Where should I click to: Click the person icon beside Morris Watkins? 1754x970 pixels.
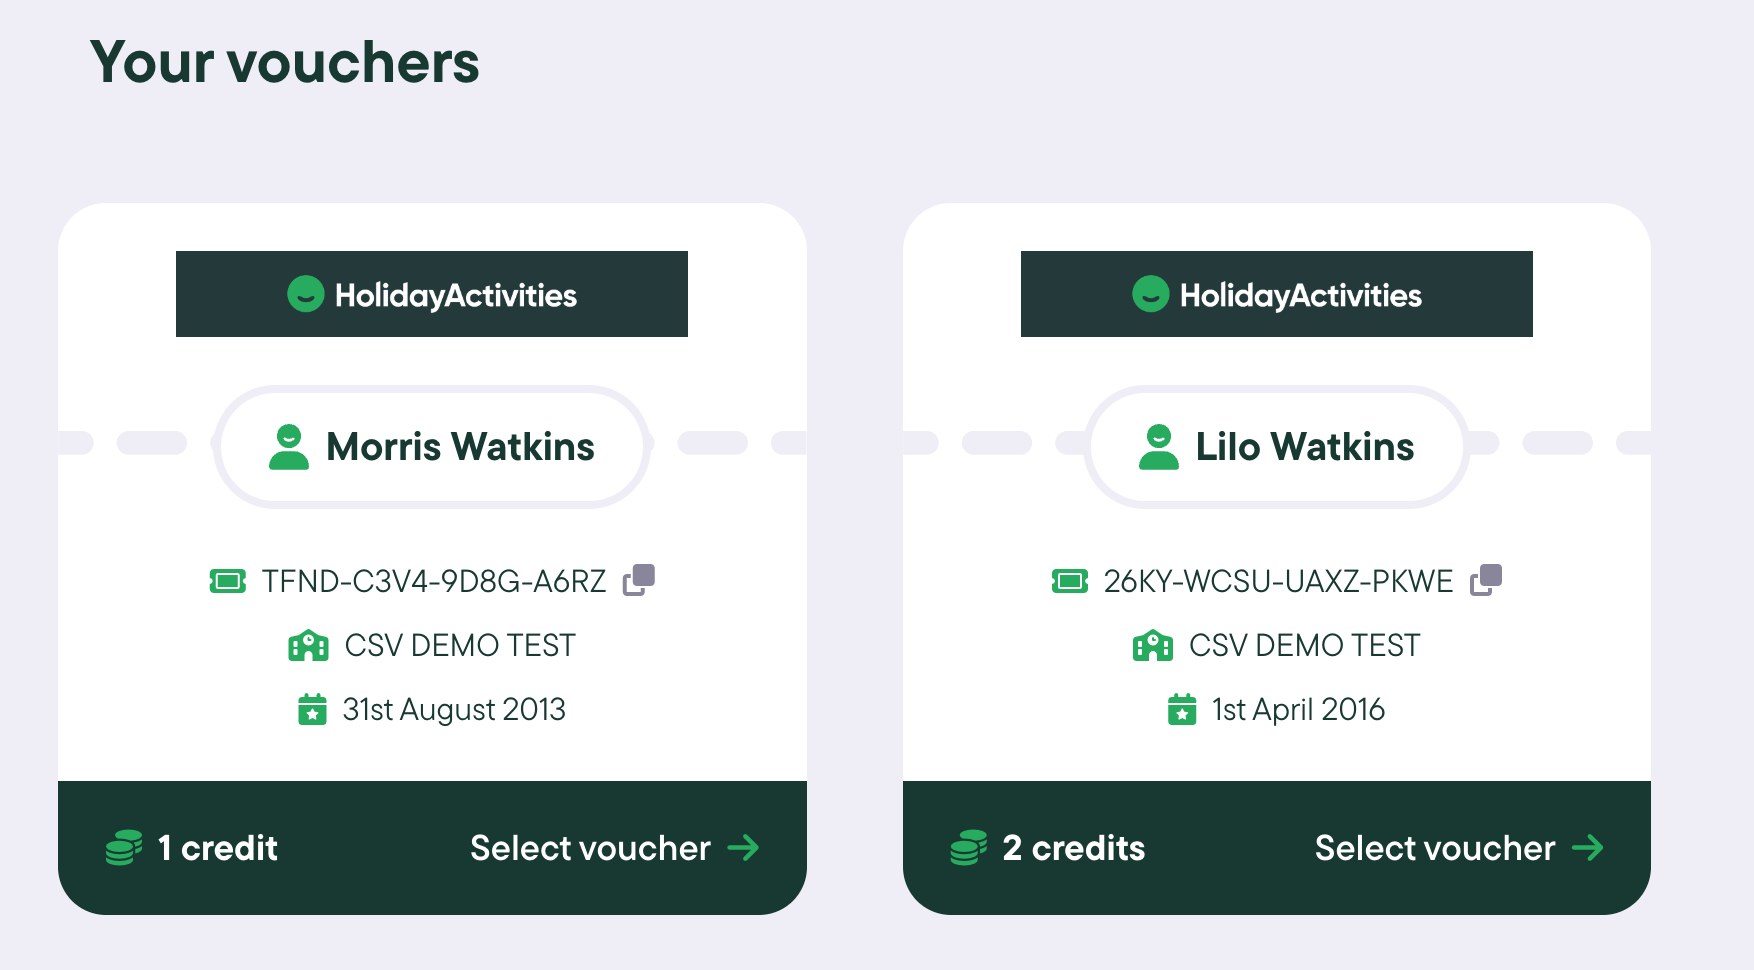pos(289,447)
